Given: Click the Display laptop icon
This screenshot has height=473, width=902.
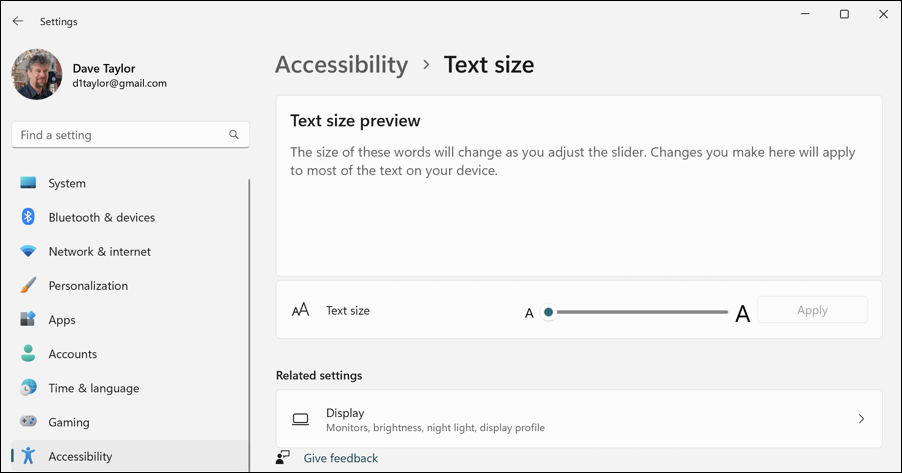Looking at the screenshot, I should click(x=300, y=419).
